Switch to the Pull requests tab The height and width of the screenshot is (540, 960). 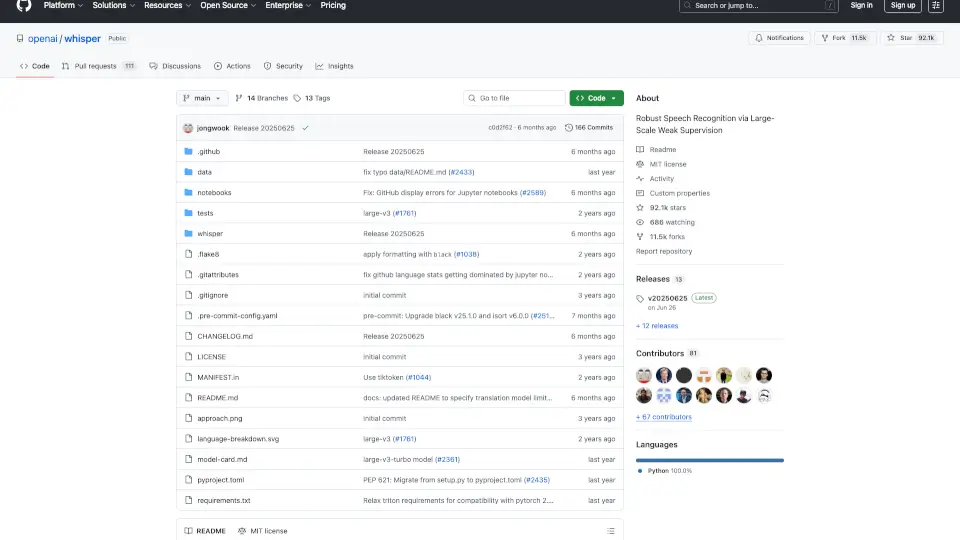tap(97, 66)
